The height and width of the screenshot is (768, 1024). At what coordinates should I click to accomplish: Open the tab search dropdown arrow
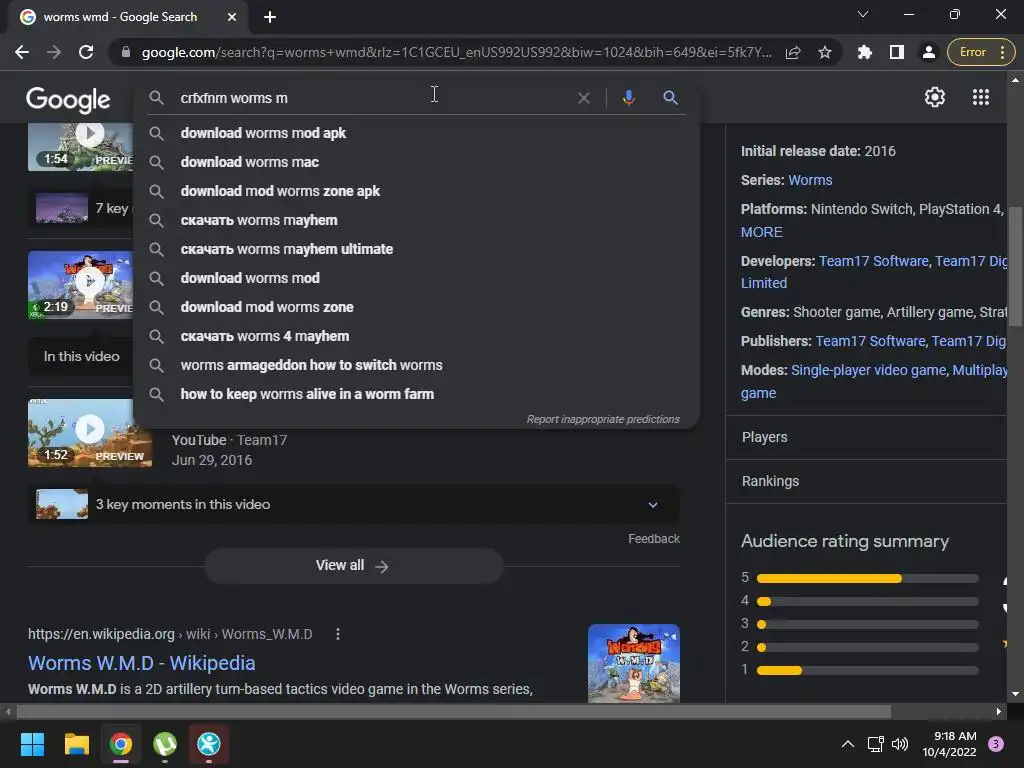coord(863,14)
